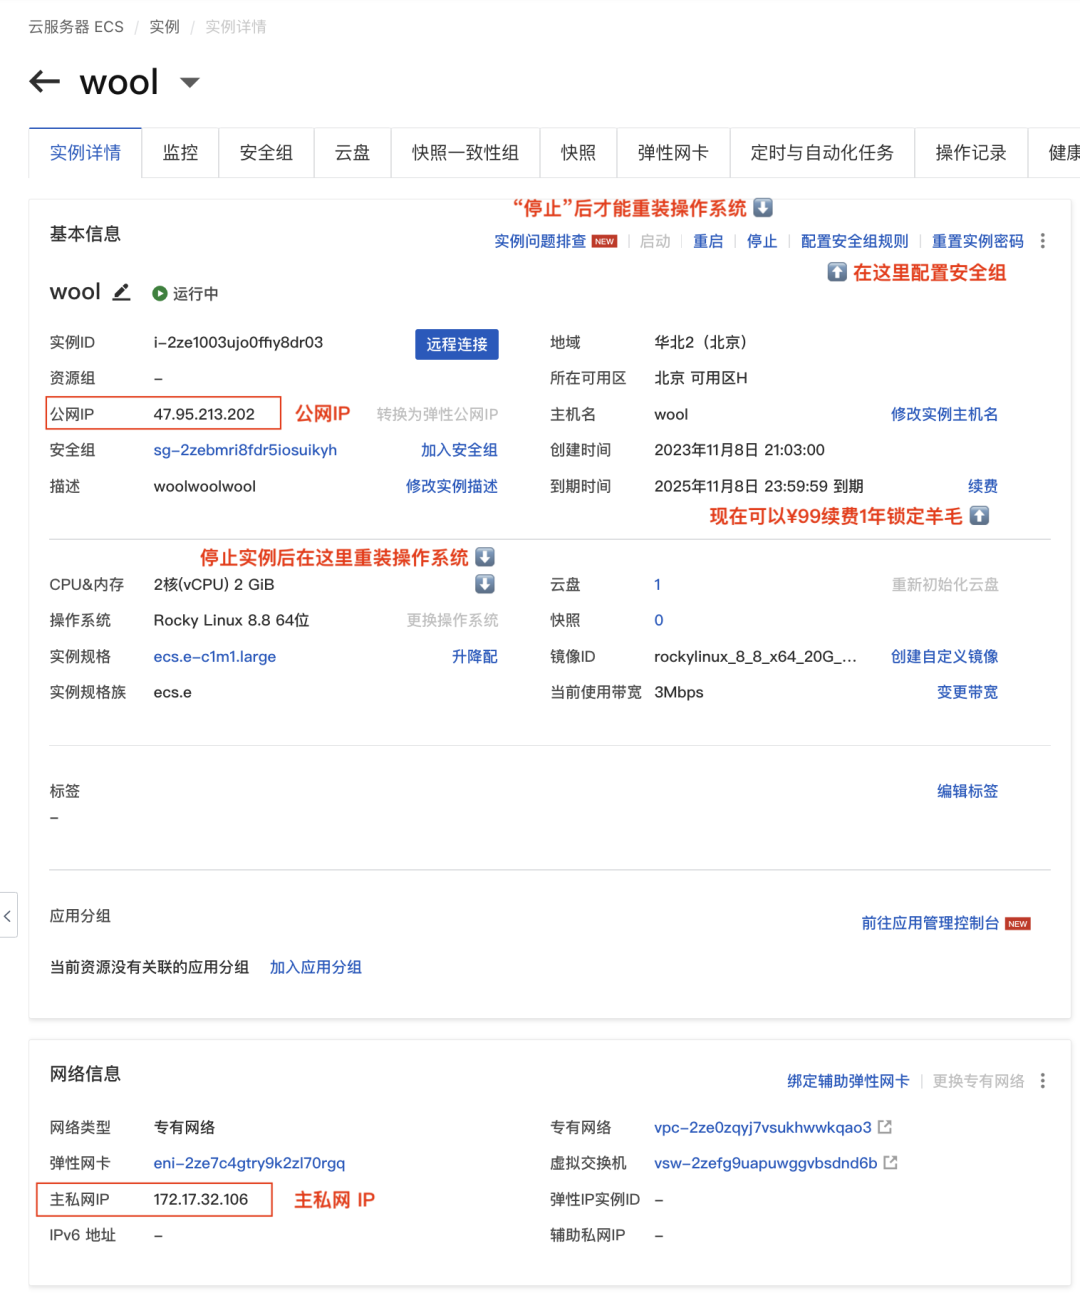
Task: Open 升降配 to change instance spec
Action: coord(474,656)
